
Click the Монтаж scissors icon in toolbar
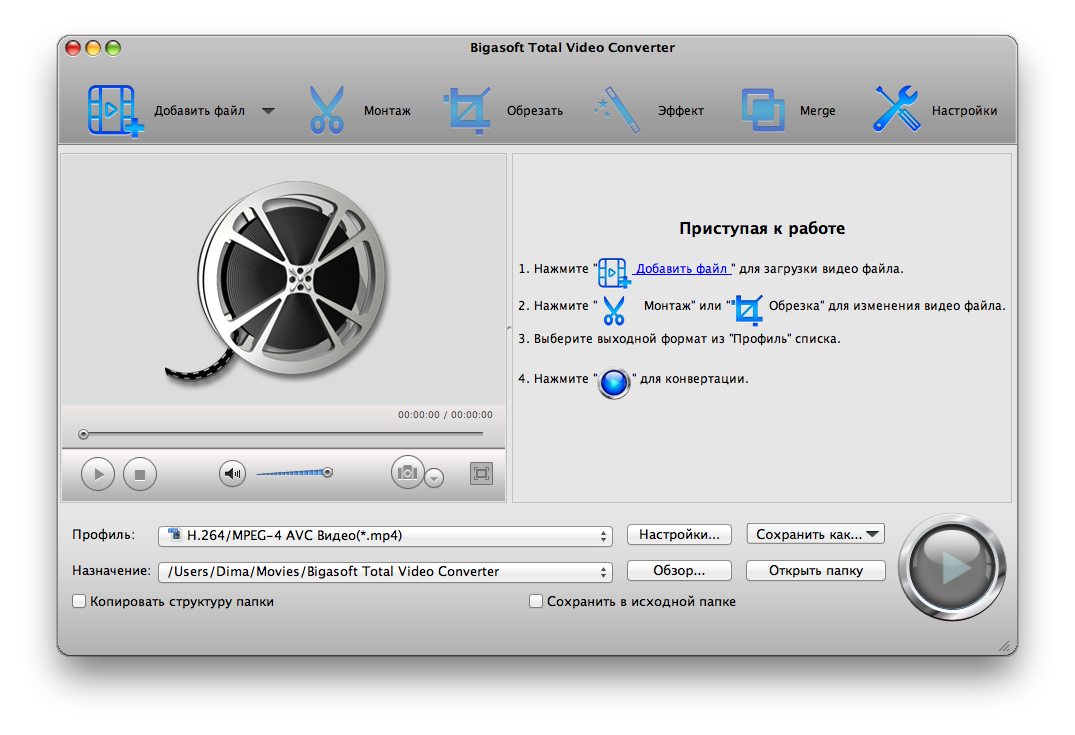pyautogui.click(x=326, y=110)
